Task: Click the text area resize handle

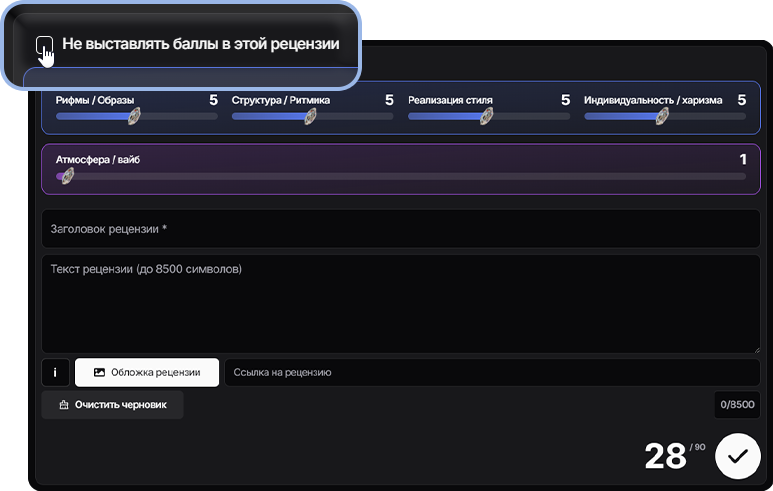Action: pyautogui.click(x=755, y=348)
